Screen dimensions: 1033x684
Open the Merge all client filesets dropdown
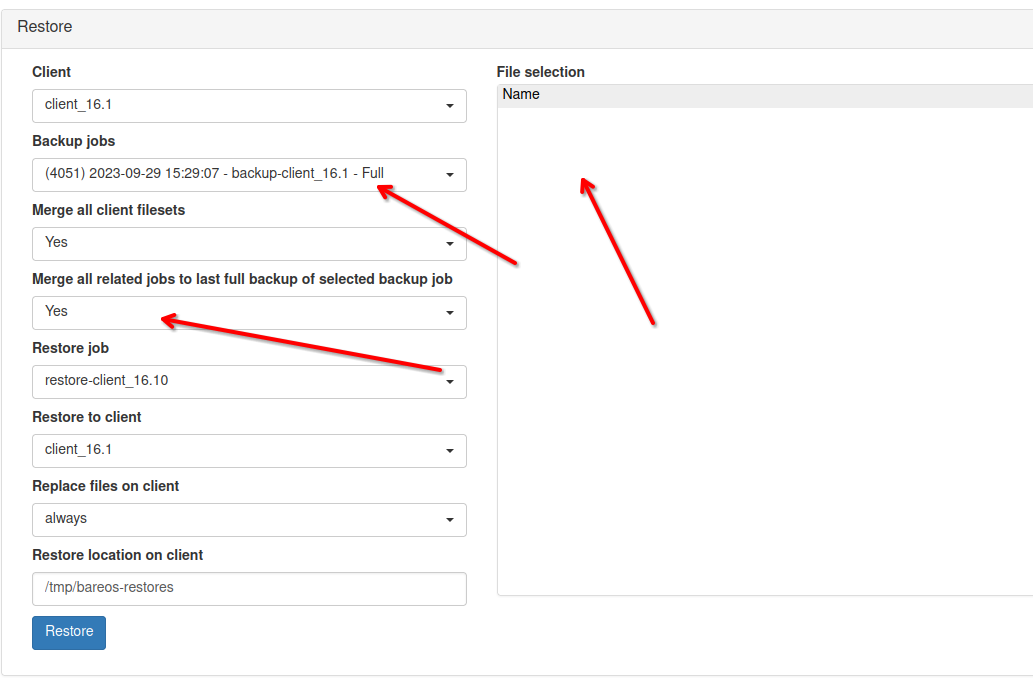(x=249, y=243)
